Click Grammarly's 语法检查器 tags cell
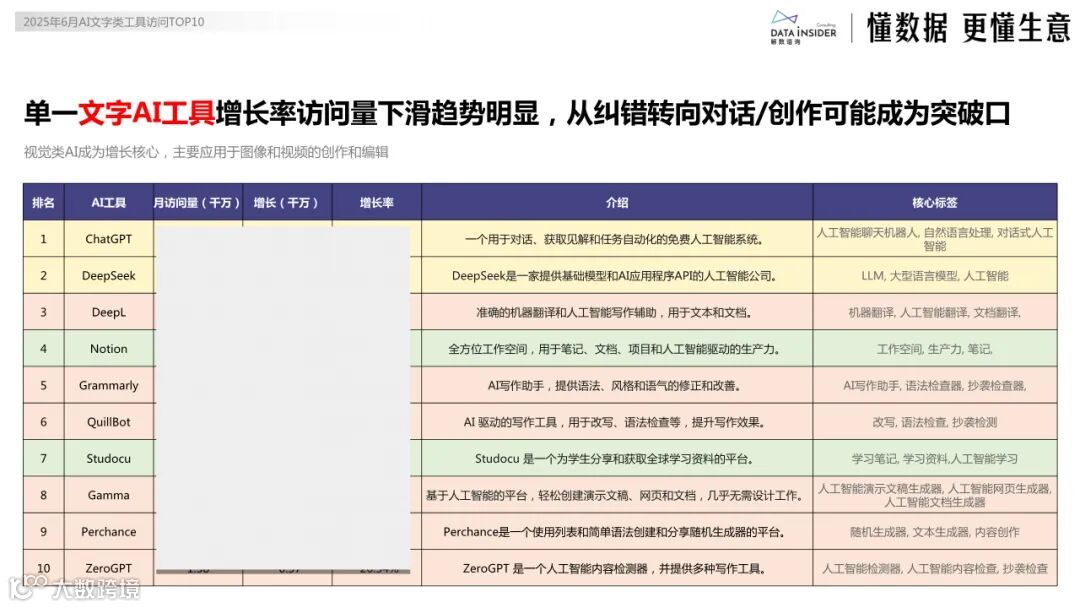The image size is (1080, 608). [935, 385]
